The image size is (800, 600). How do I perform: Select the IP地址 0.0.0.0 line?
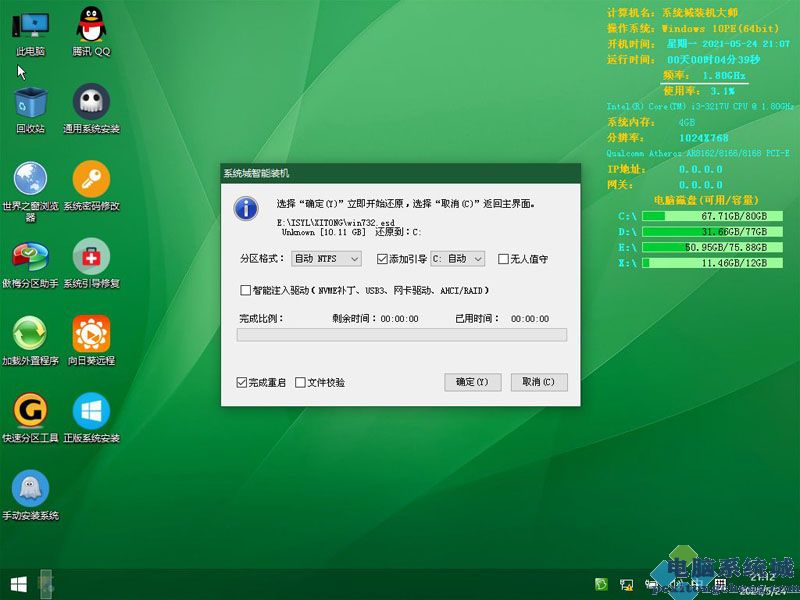coord(664,169)
